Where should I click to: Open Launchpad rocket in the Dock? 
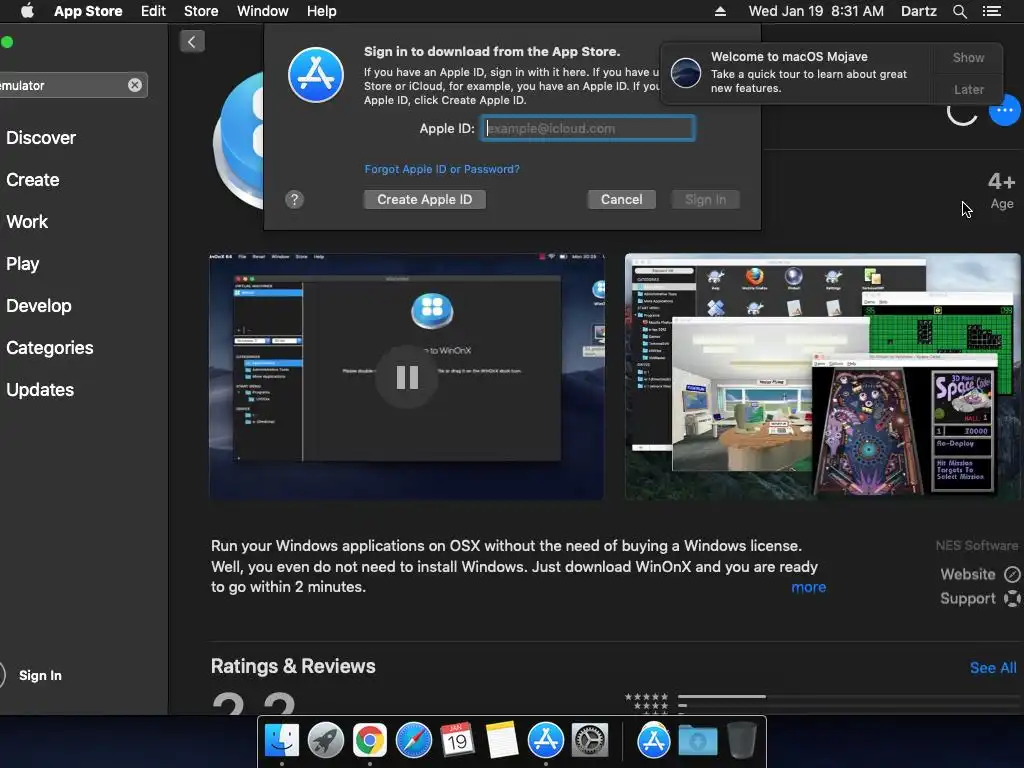pyautogui.click(x=325, y=741)
